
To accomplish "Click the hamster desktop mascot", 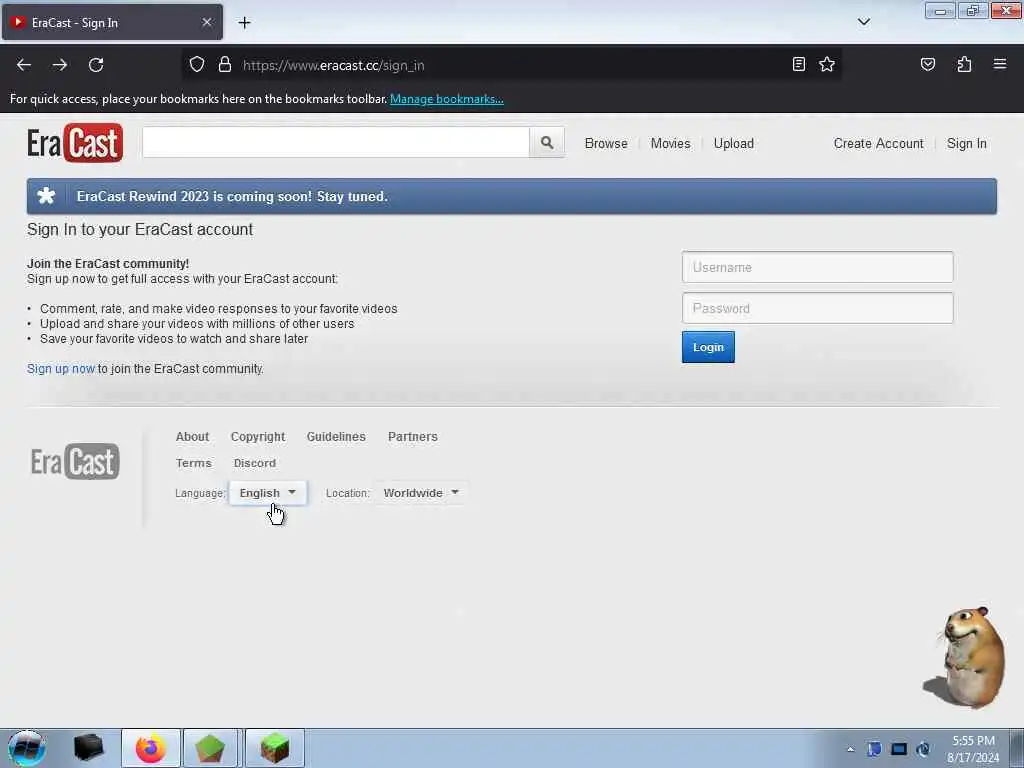I will (967, 658).
